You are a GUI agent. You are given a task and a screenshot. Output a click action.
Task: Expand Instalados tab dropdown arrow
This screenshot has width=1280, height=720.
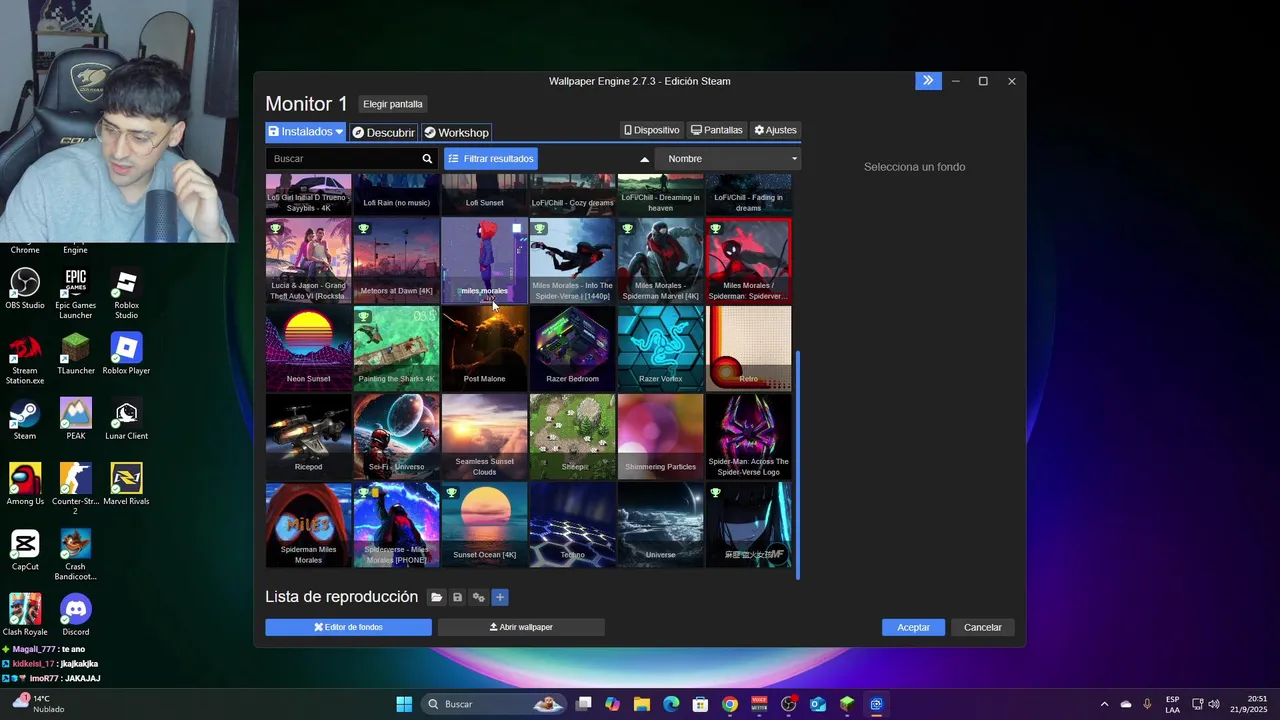pos(339,132)
